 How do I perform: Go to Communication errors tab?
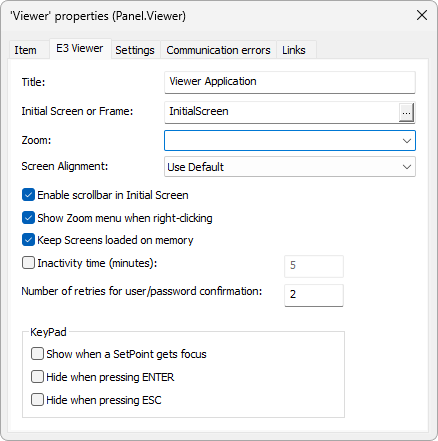pos(218,50)
